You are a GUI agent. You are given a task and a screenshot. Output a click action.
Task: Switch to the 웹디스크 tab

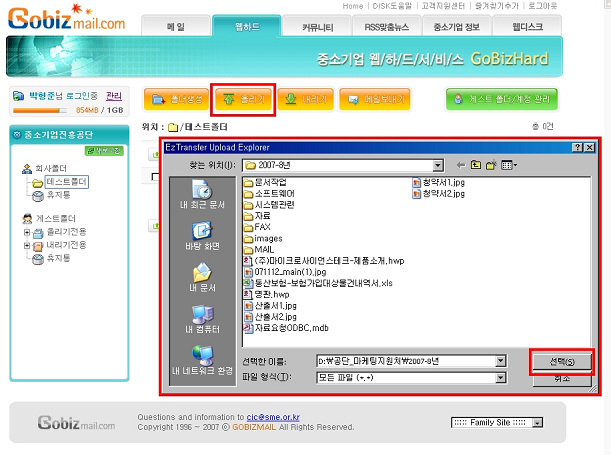pyautogui.click(x=527, y=27)
